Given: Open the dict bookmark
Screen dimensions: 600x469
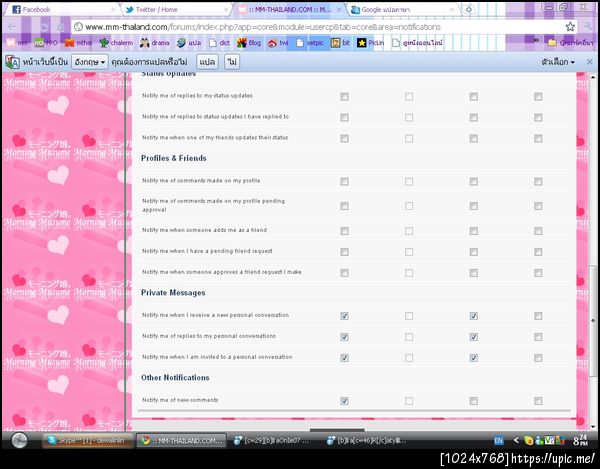Looking at the screenshot, I should click(x=220, y=43).
